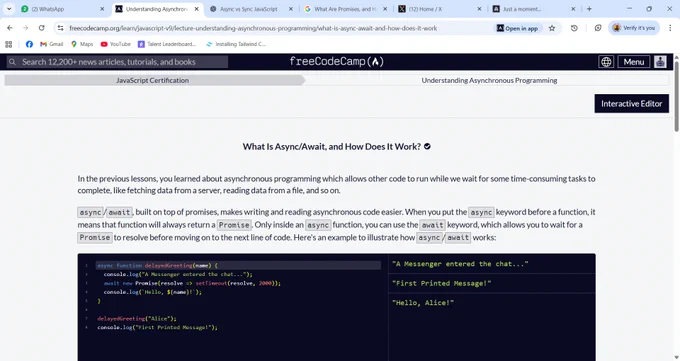Open the YouTube bookmark

pyautogui.click(x=115, y=44)
